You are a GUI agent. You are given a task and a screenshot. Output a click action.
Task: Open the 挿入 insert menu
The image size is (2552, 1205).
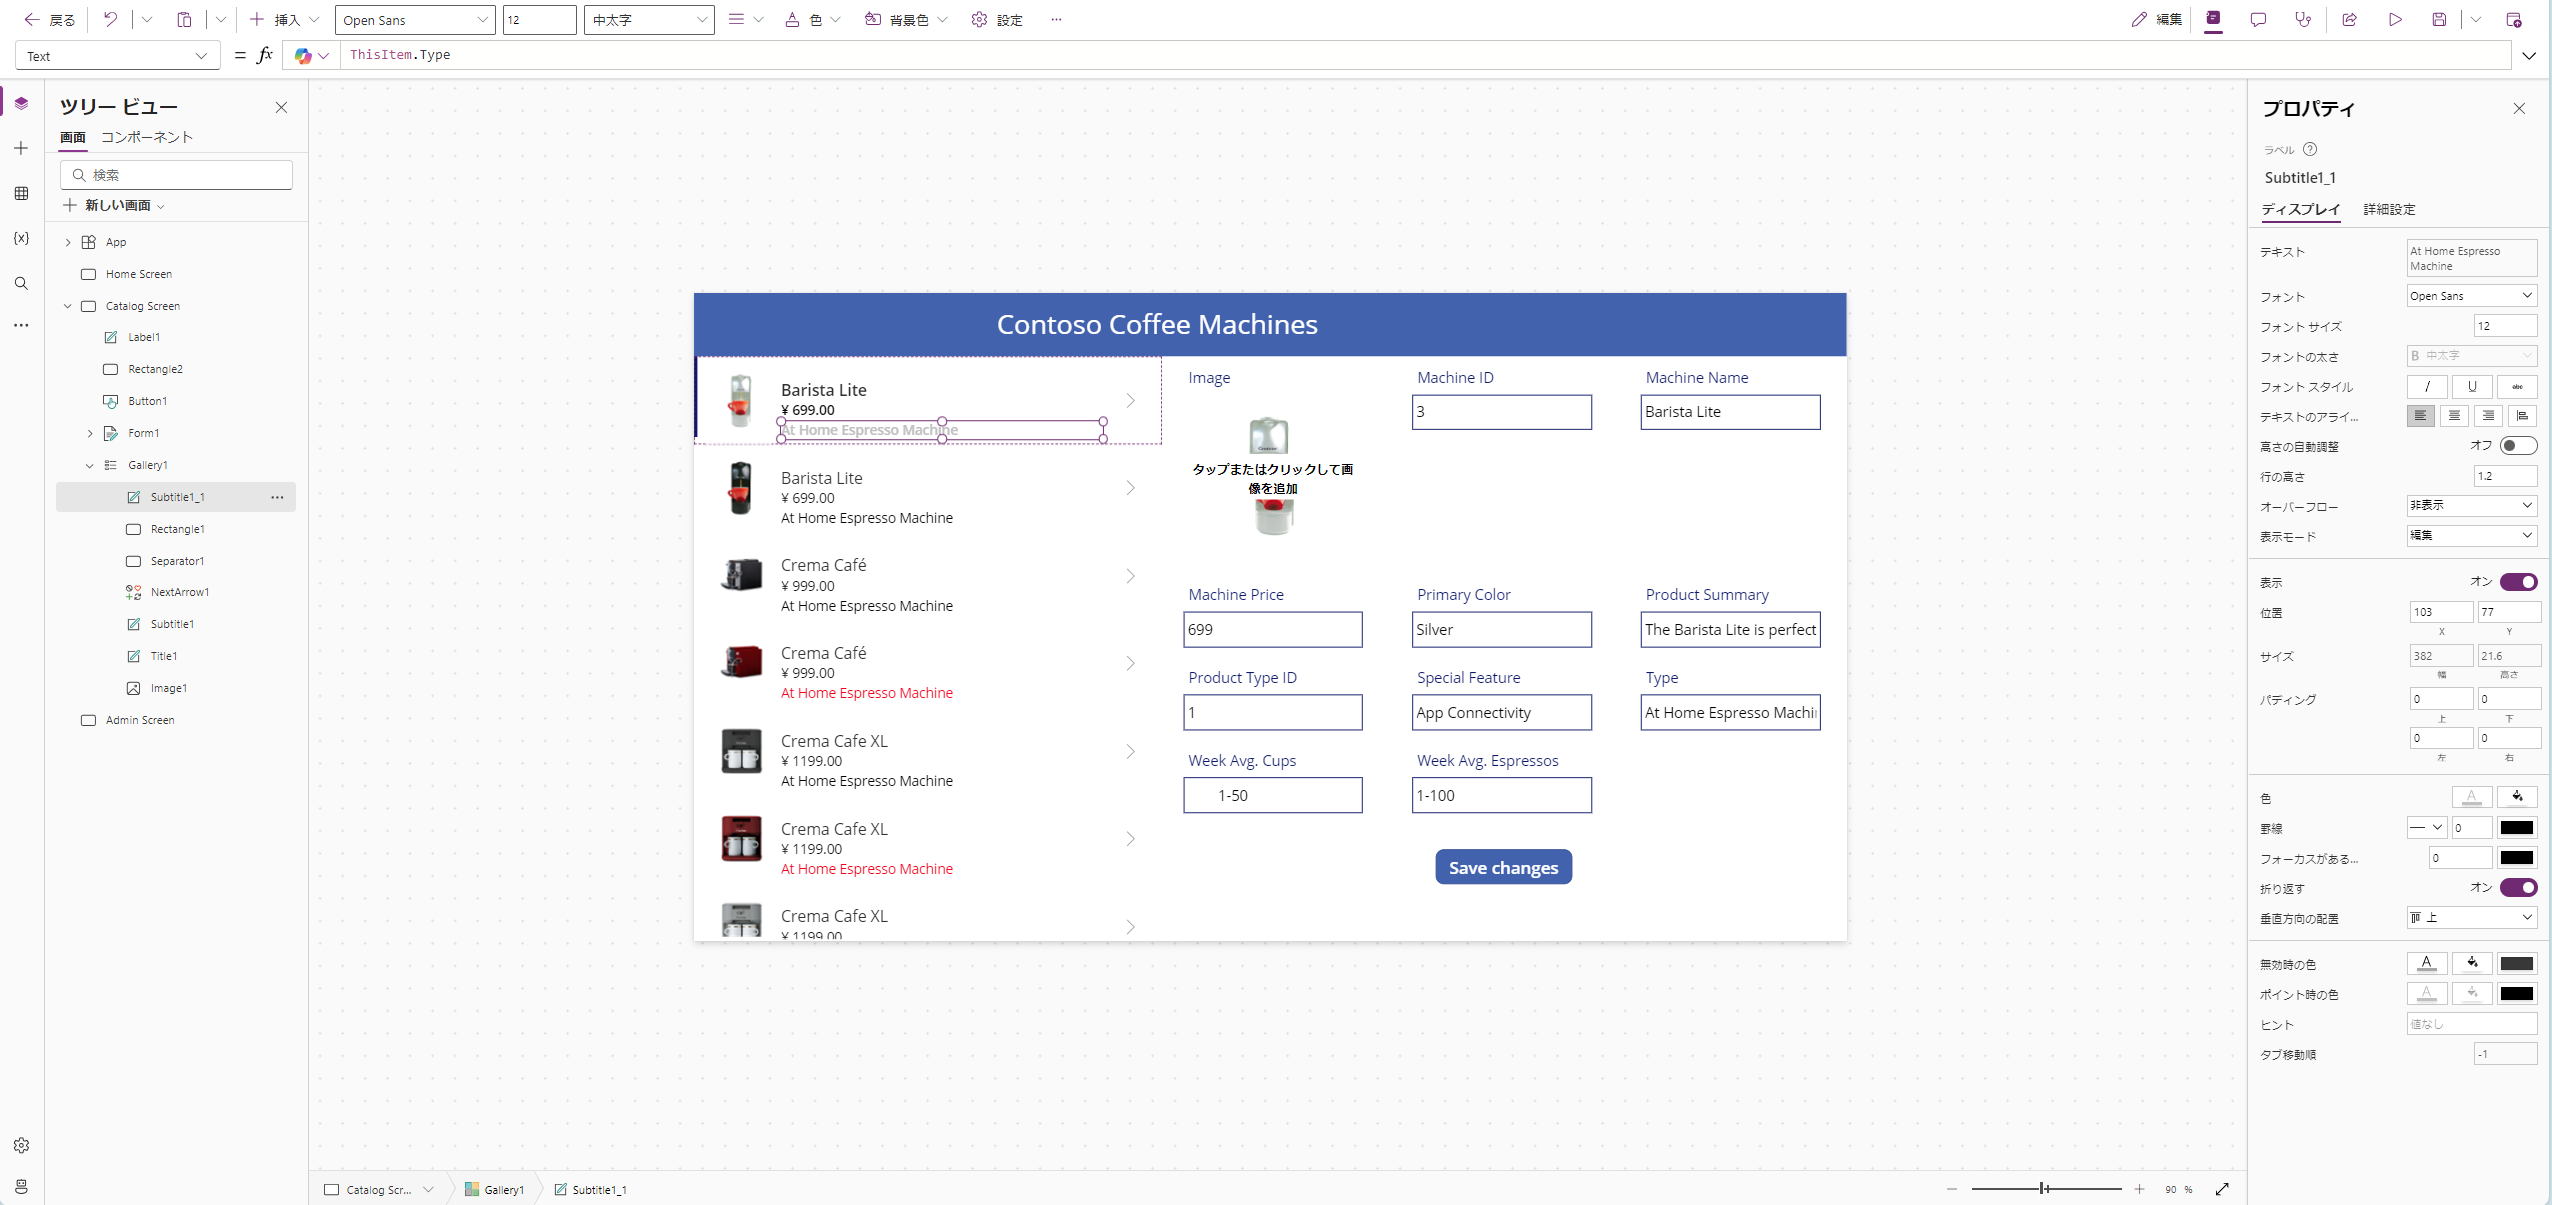[x=284, y=20]
